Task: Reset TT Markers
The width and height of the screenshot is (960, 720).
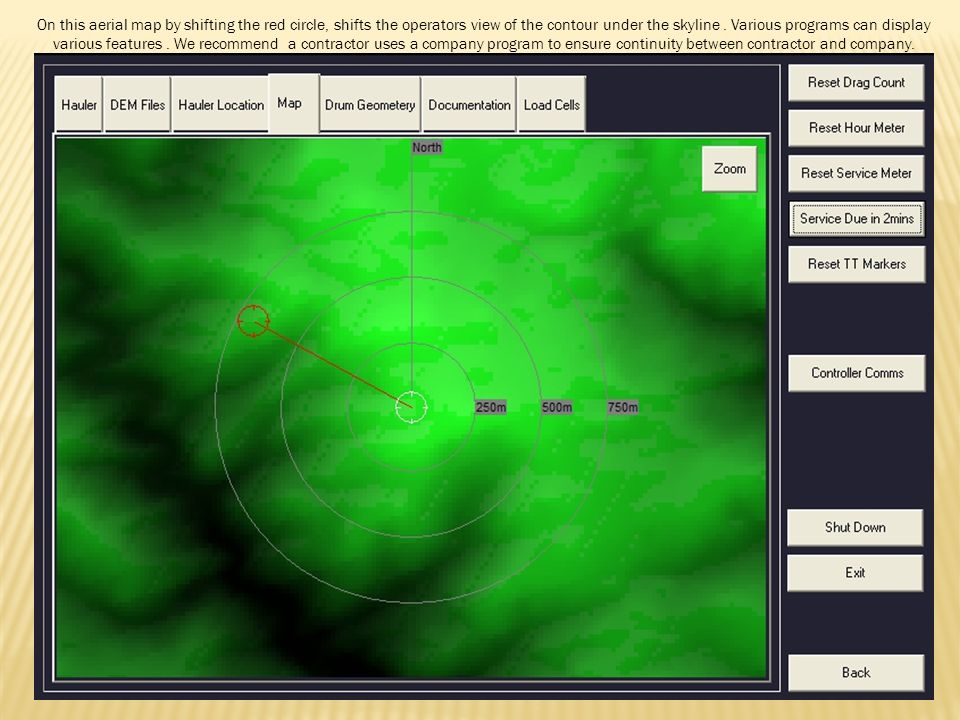Action: [x=857, y=264]
